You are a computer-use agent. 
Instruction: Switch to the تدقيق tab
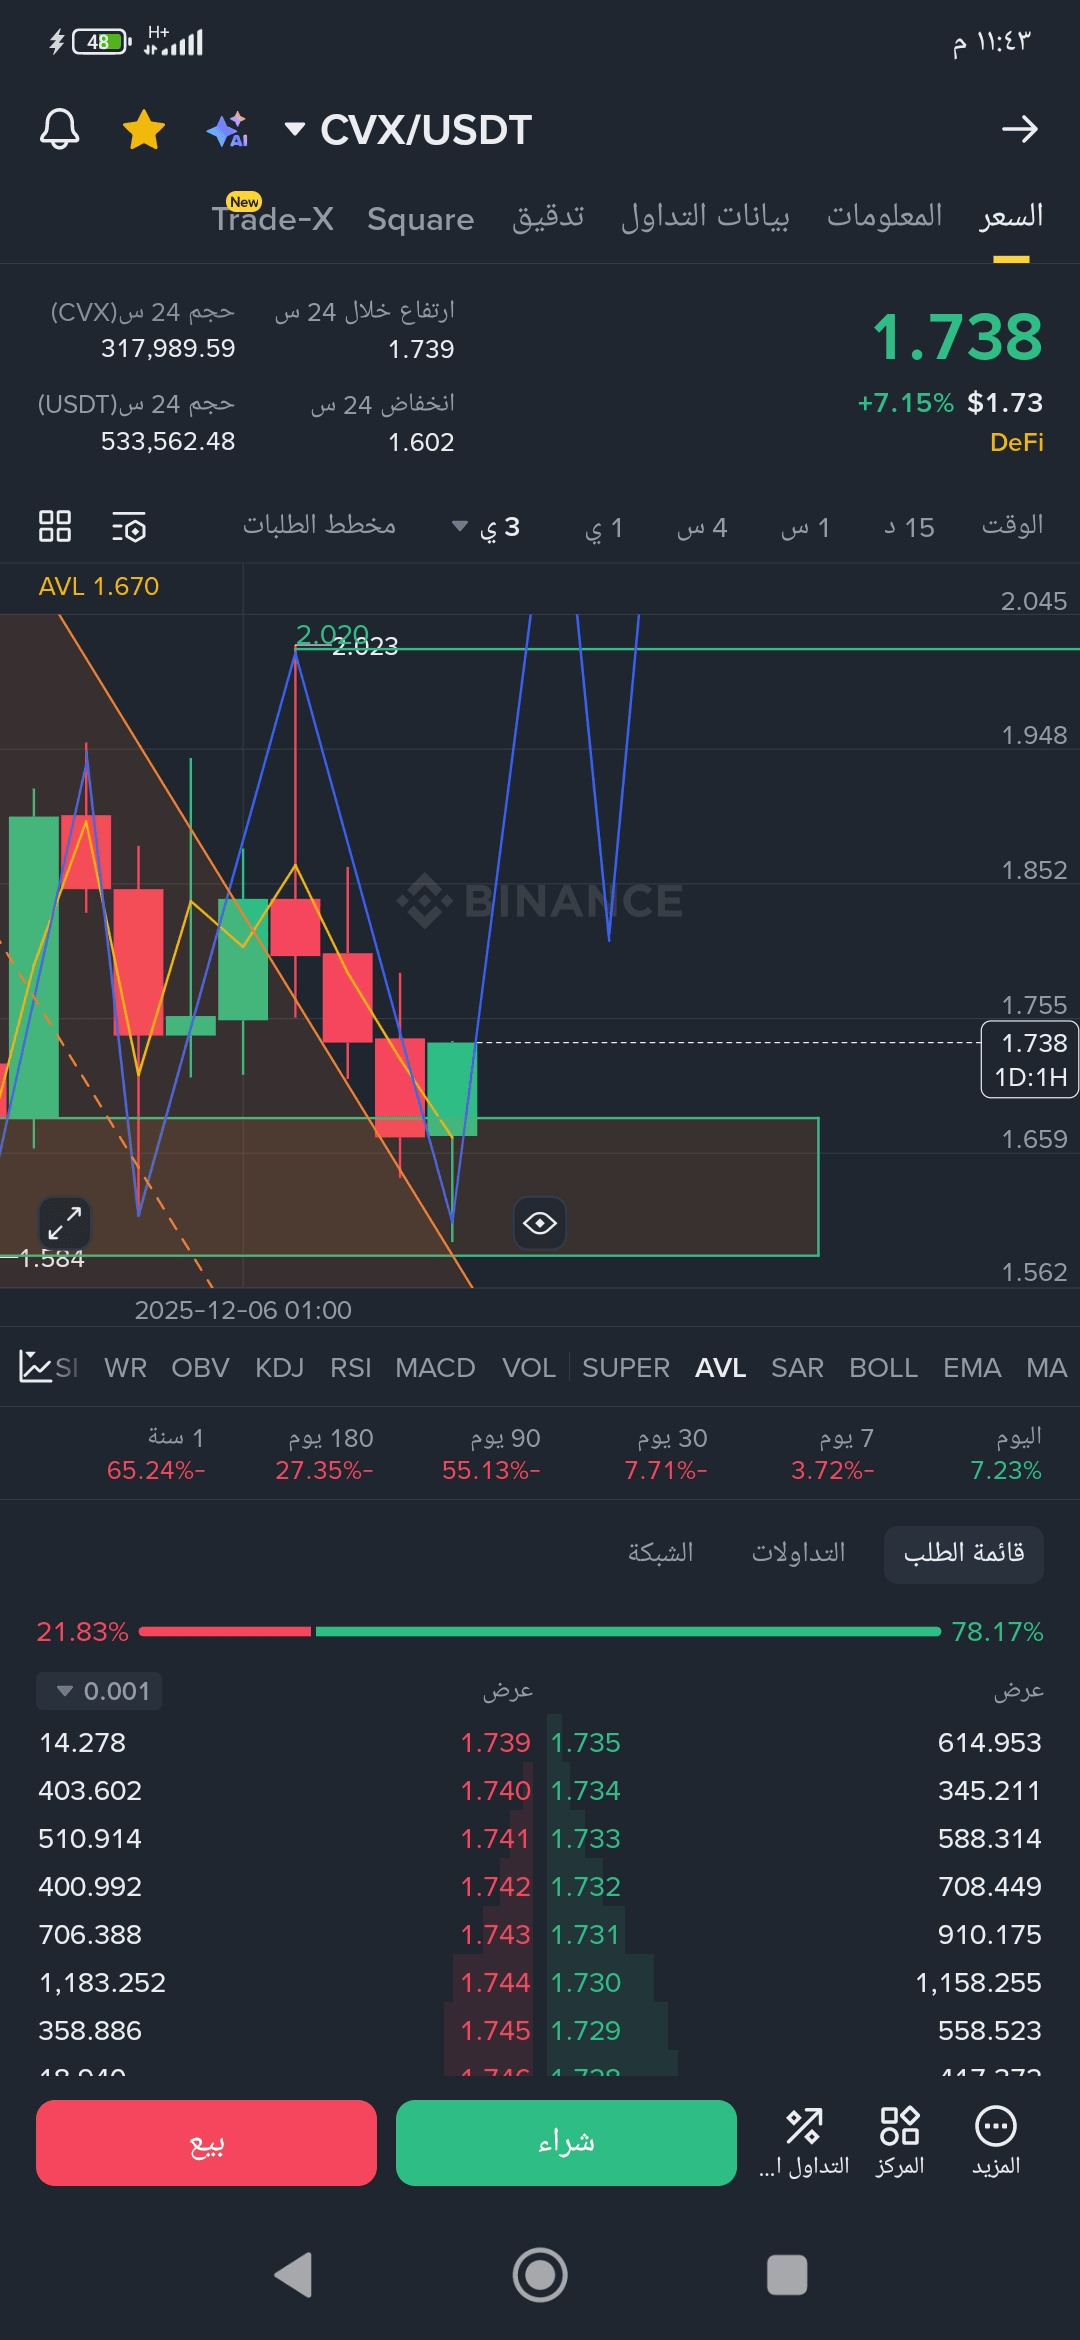coord(548,217)
